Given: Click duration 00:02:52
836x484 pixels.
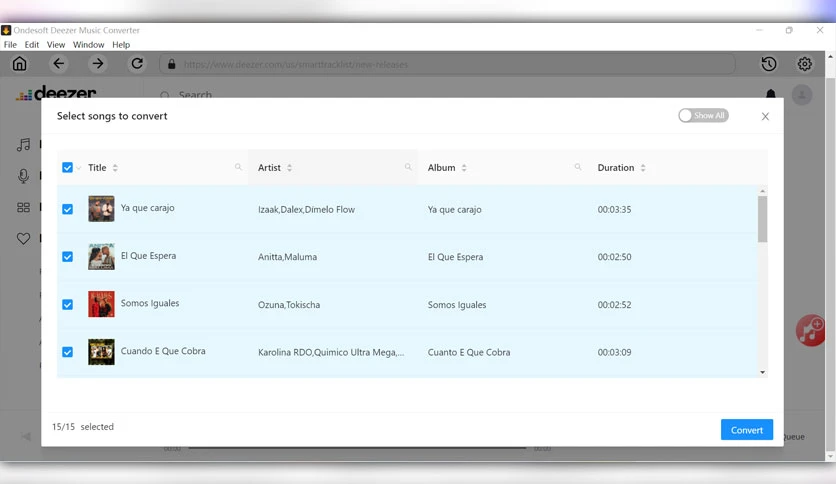Looking at the screenshot, I should coord(614,305).
